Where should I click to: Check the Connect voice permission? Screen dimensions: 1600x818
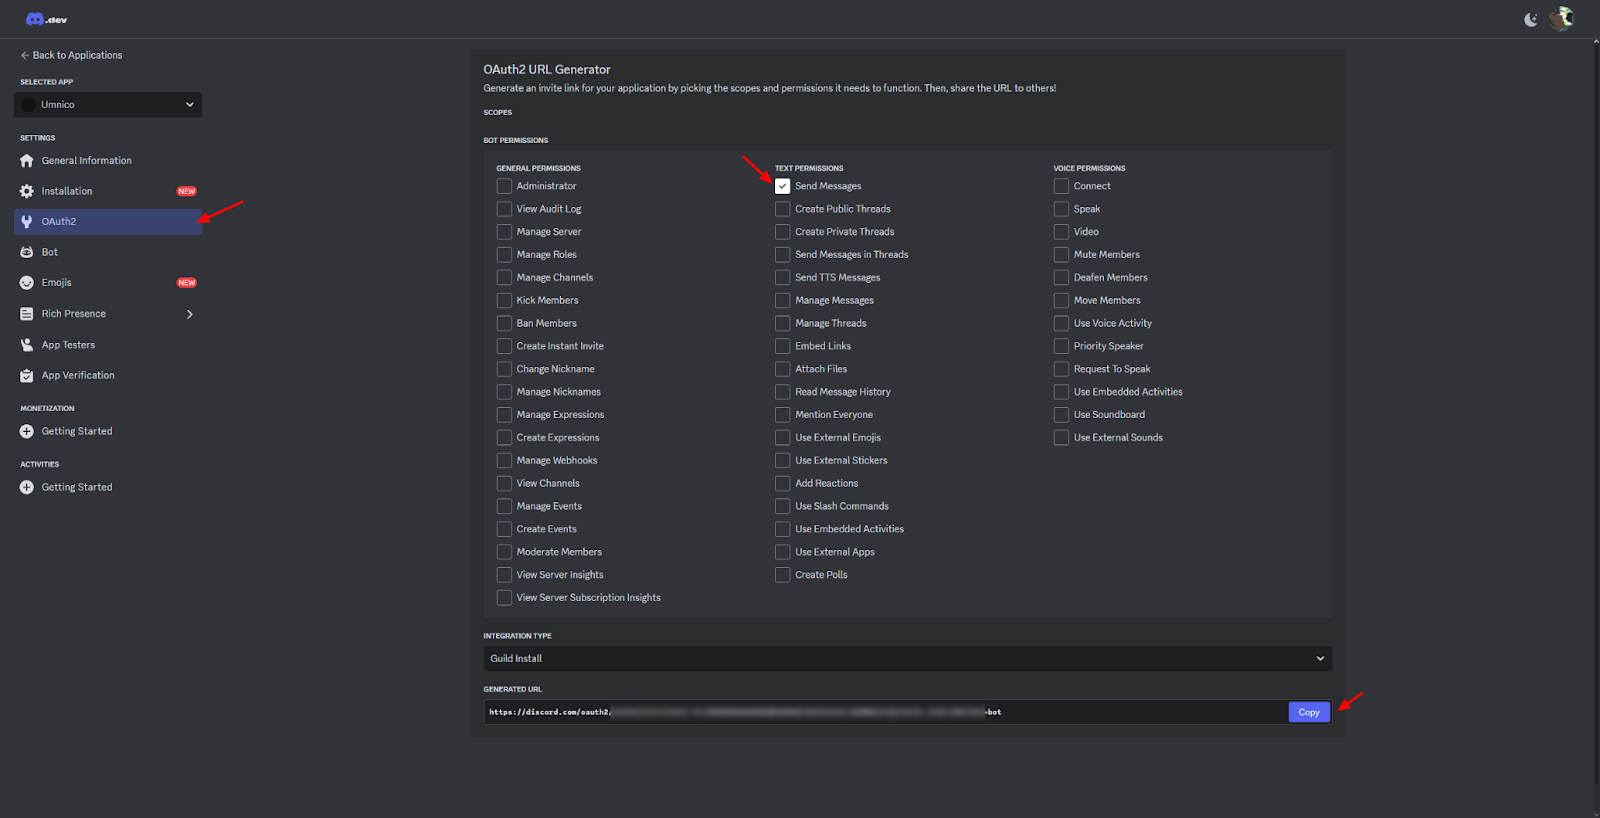pyautogui.click(x=1061, y=186)
